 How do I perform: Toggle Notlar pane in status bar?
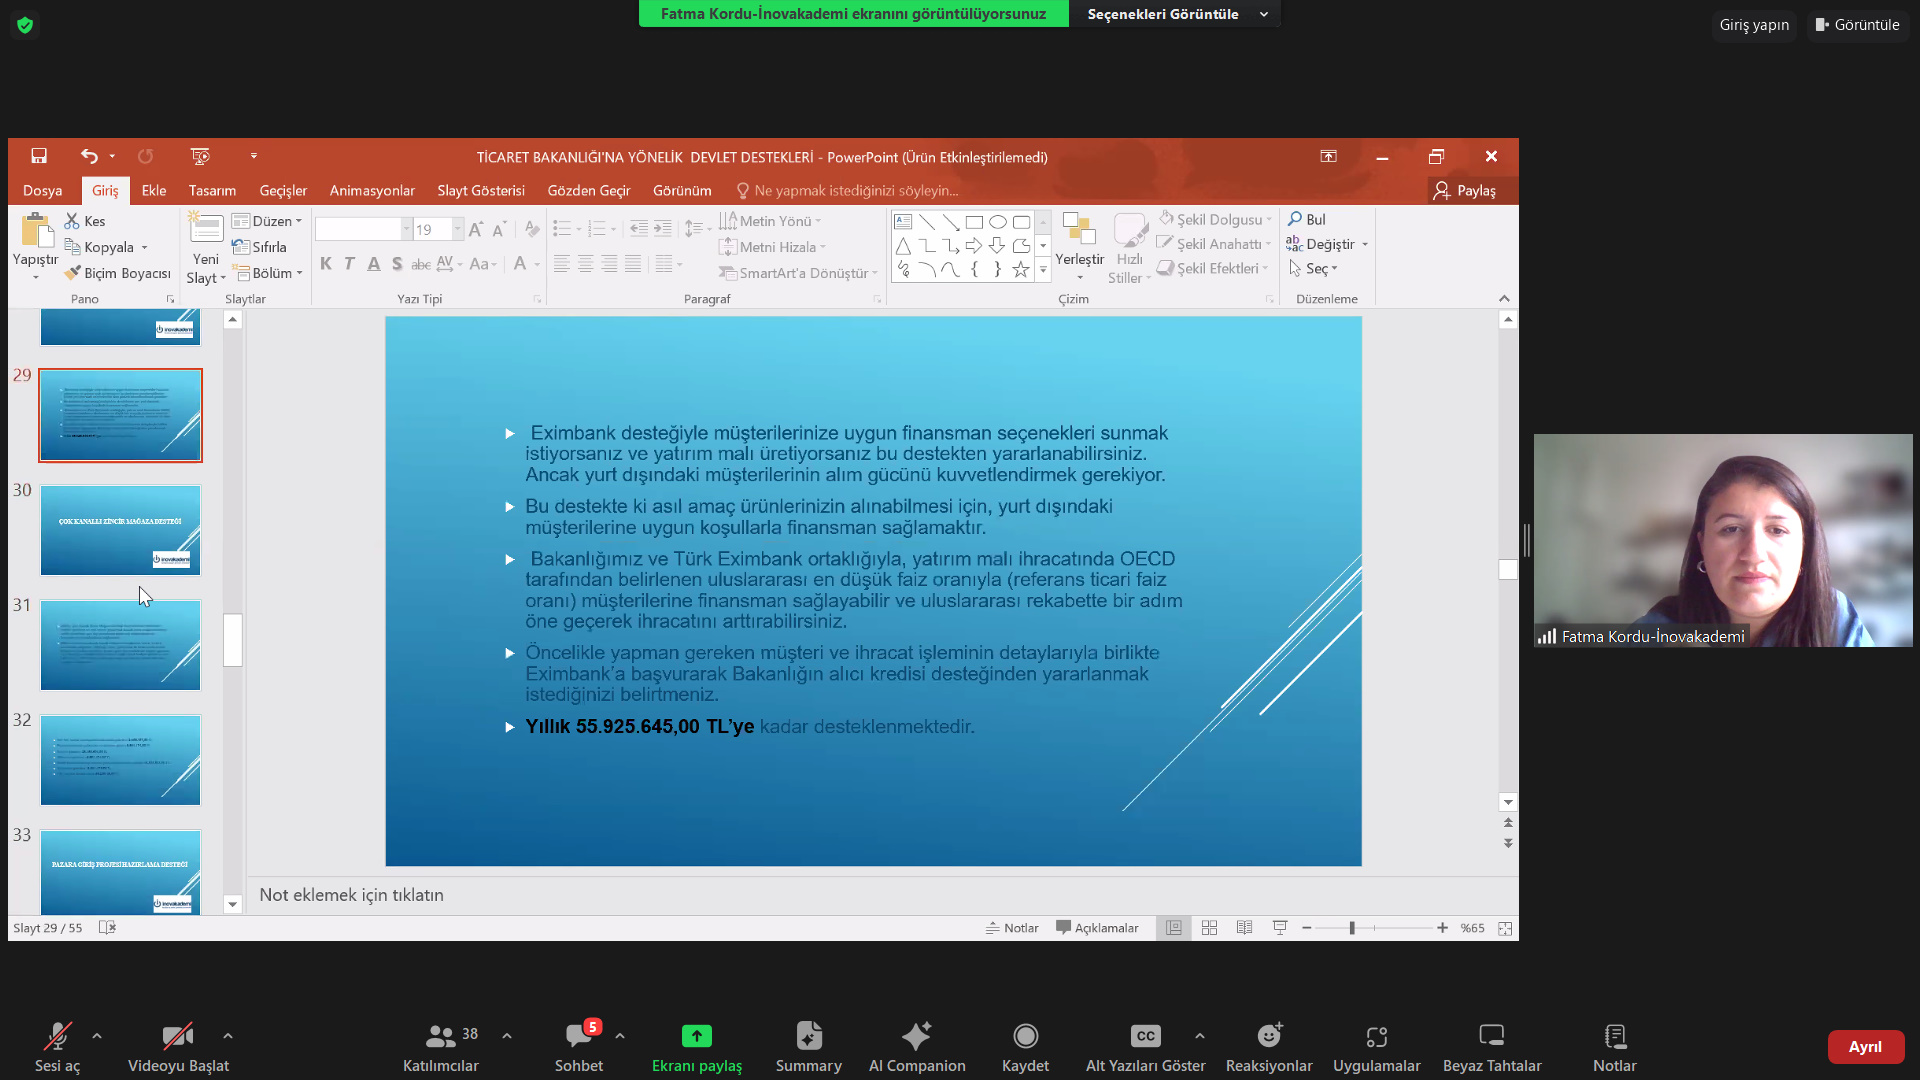(x=1012, y=928)
